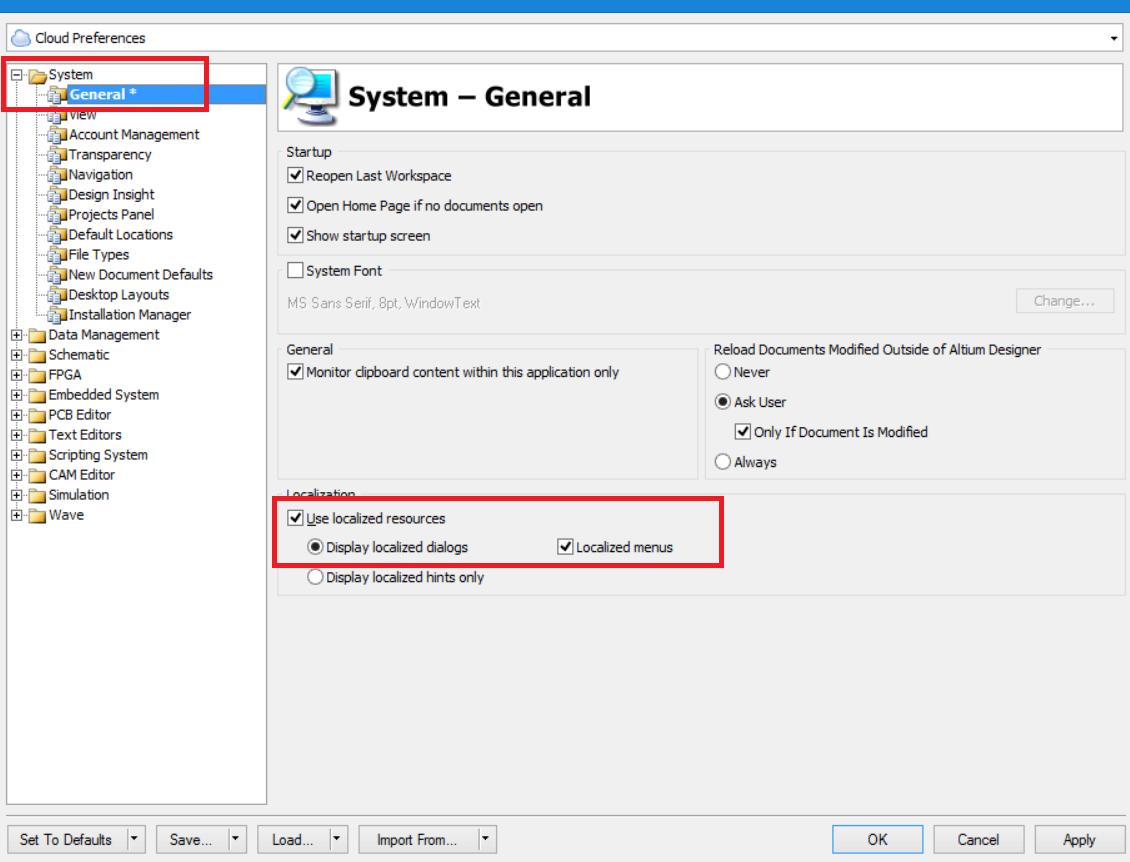Click the New Document Defaults page icon
The width and height of the screenshot is (1130, 862).
[57, 275]
